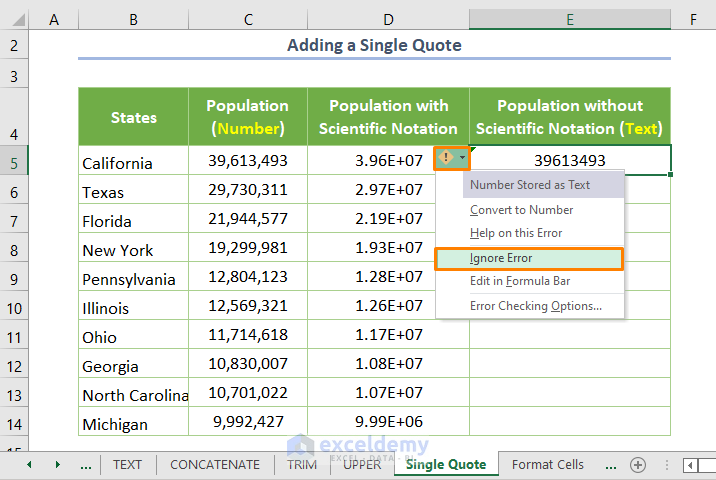The height and width of the screenshot is (480, 716).
Task: Switch to the TRIM sheet tab
Action: (301, 464)
